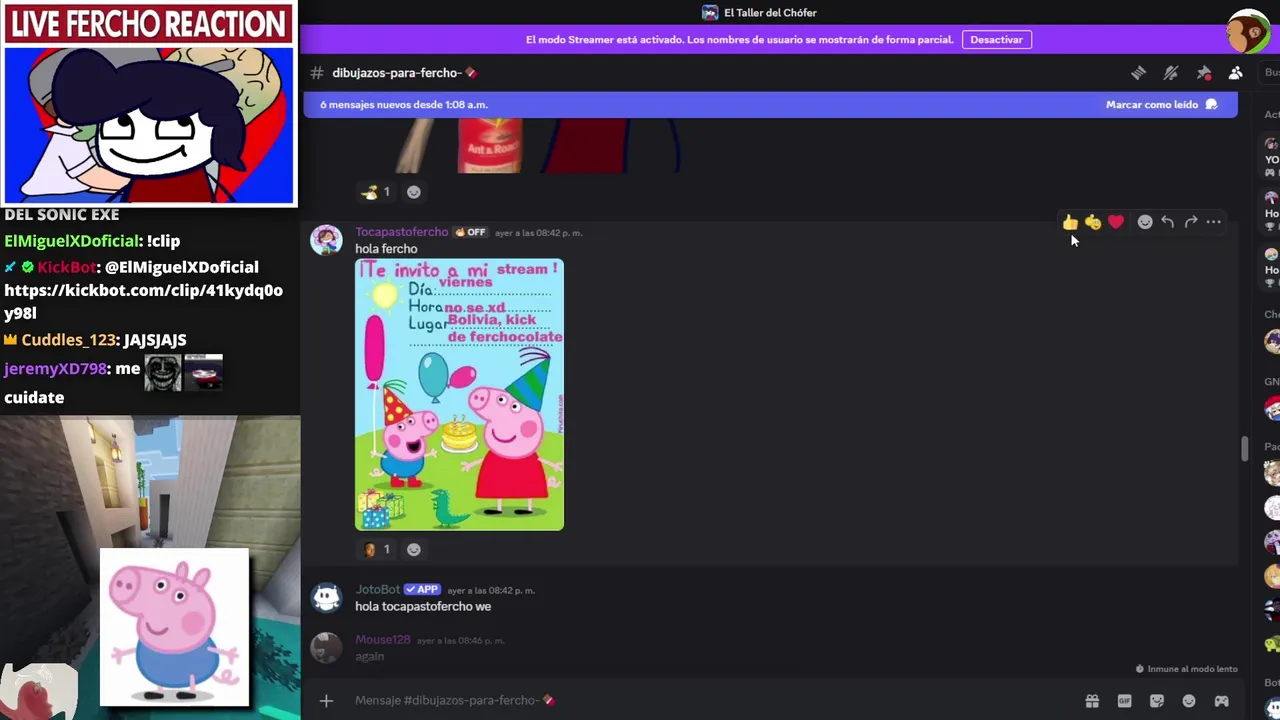Screen dimensions: 1280x720
Task: Open the game controller apps icon
Action: (1221, 701)
